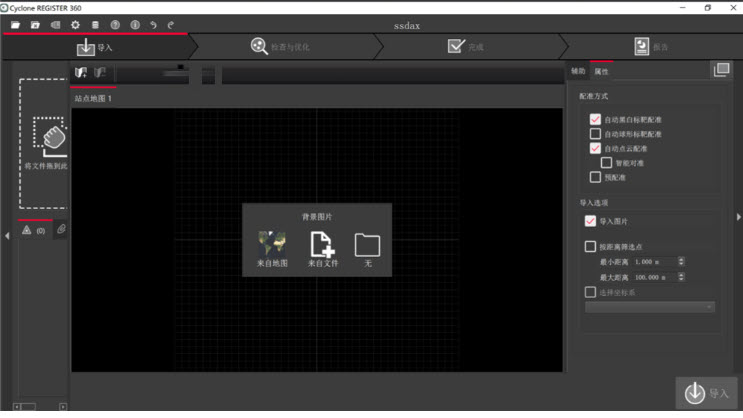Click the undo arrow icon

pyautogui.click(x=153, y=25)
